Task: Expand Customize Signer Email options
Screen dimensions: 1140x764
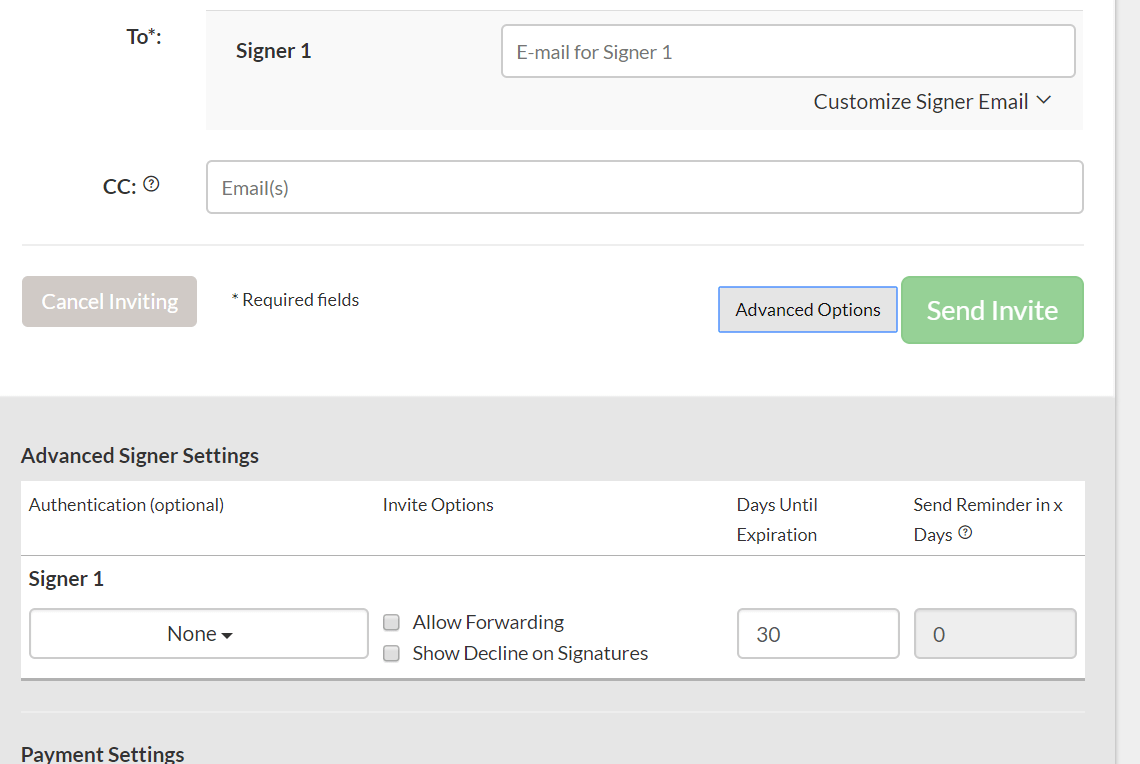Action: coord(921,100)
